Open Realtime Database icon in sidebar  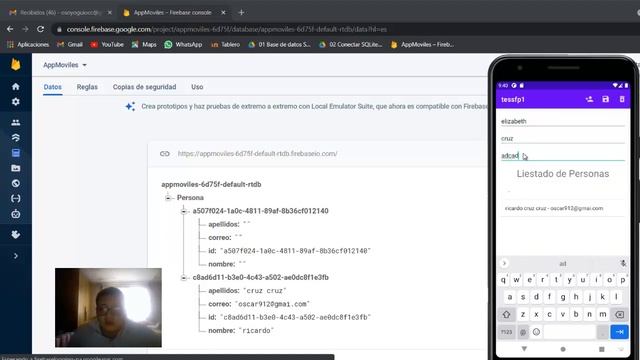click(x=16, y=153)
